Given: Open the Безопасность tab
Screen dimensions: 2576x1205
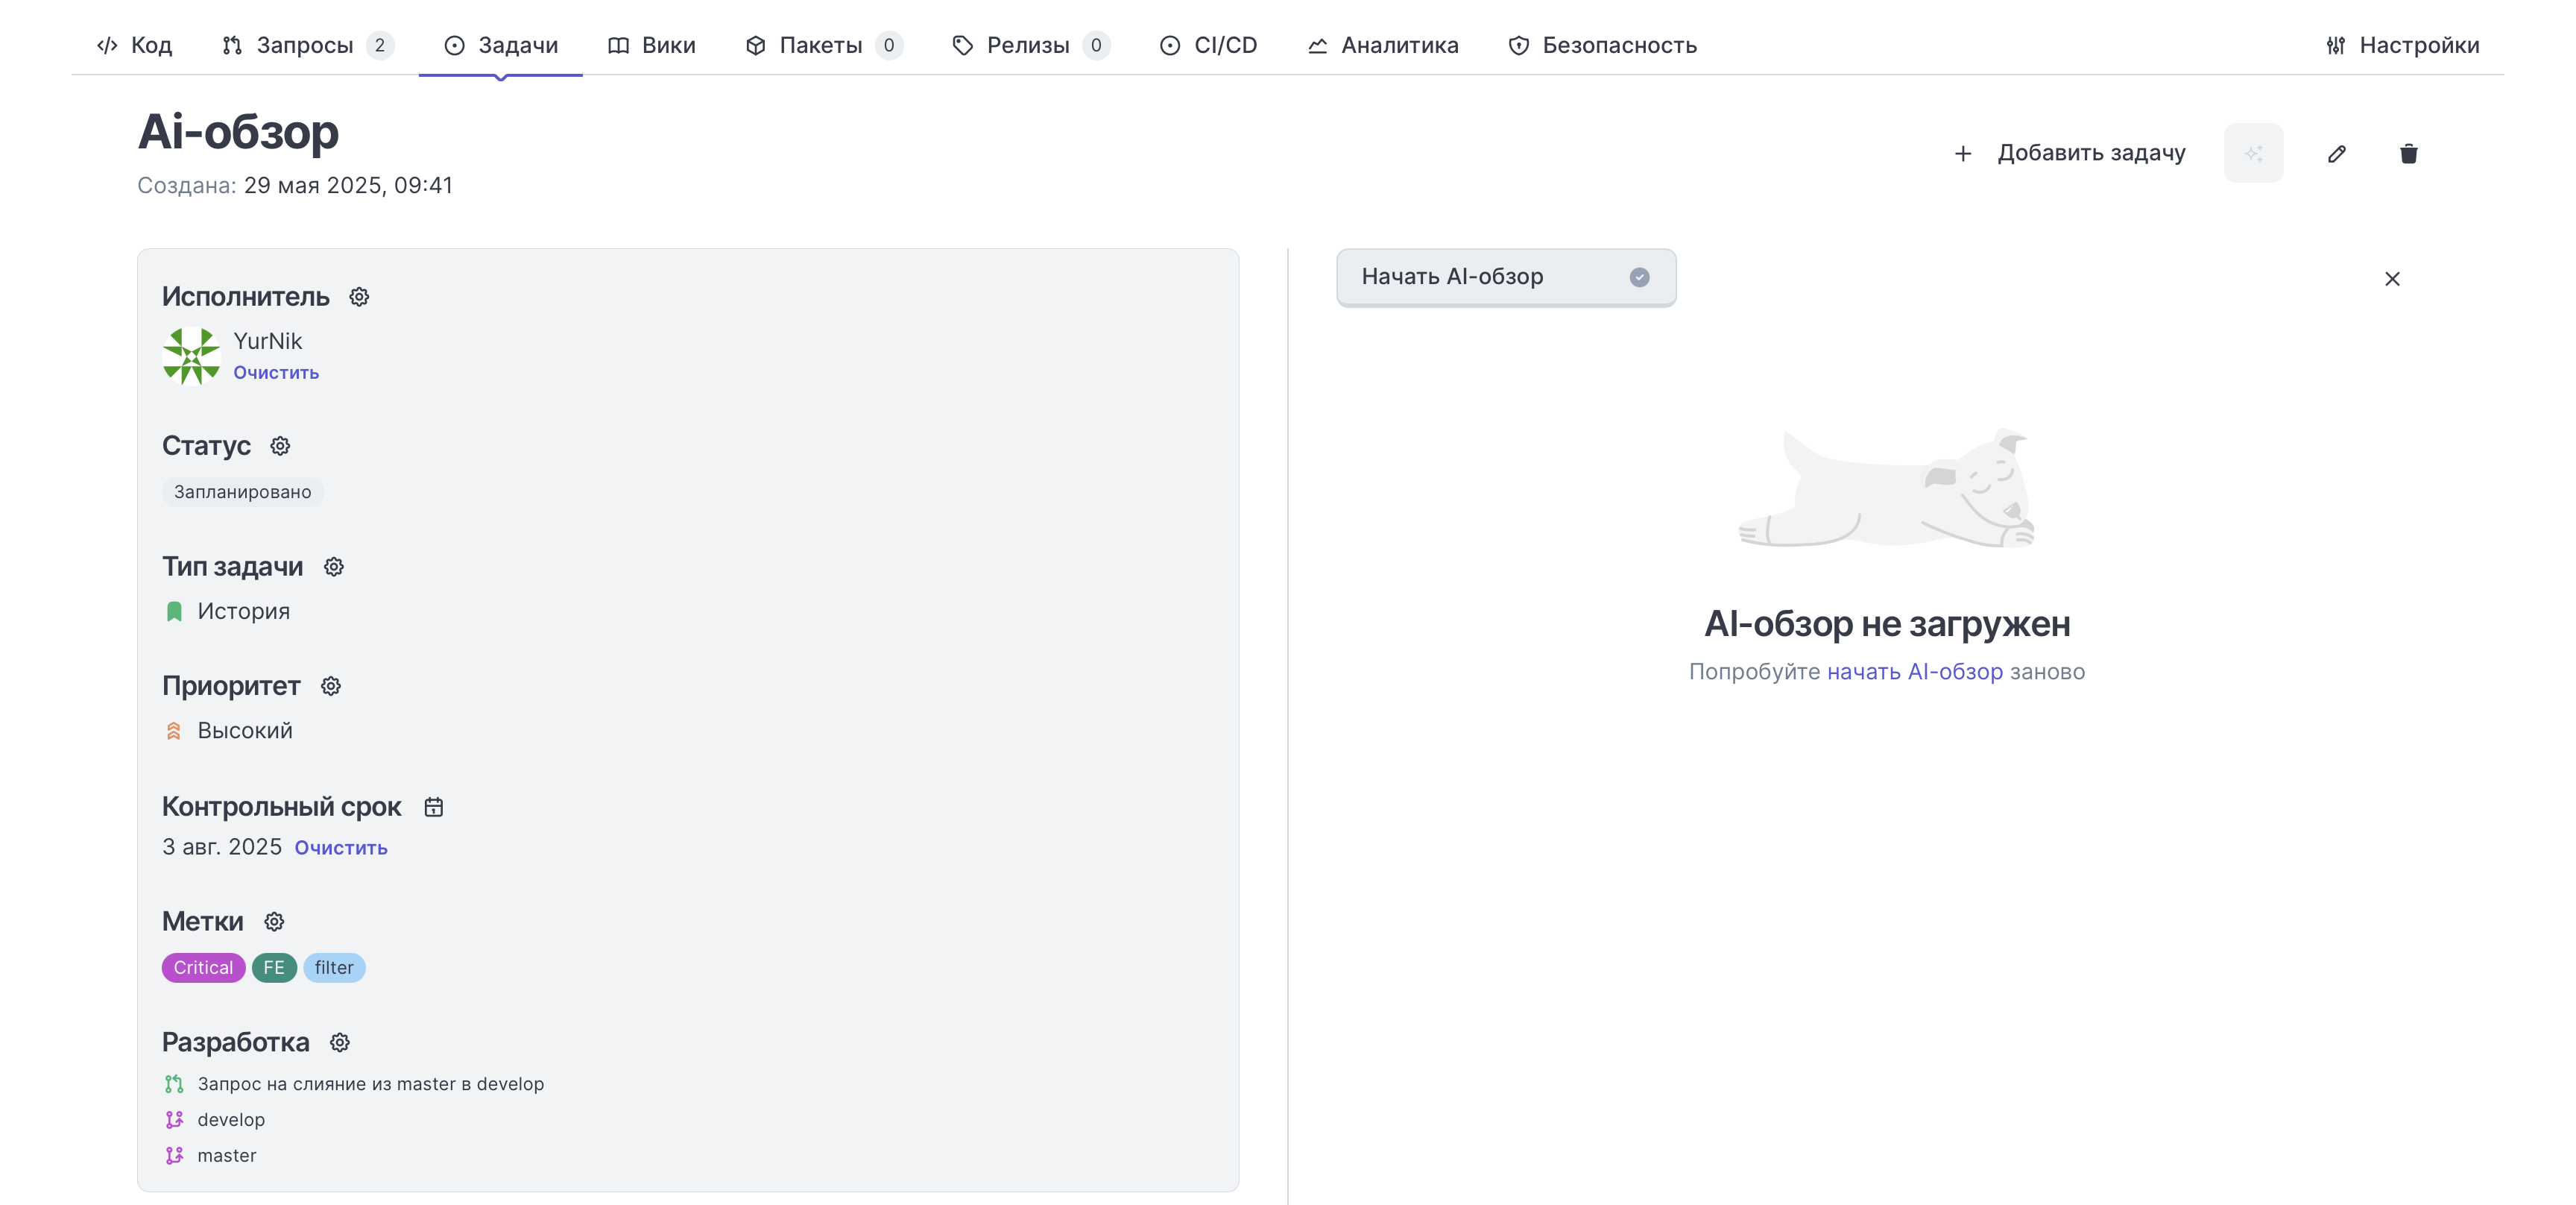Looking at the screenshot, I should pos(1602,45).
